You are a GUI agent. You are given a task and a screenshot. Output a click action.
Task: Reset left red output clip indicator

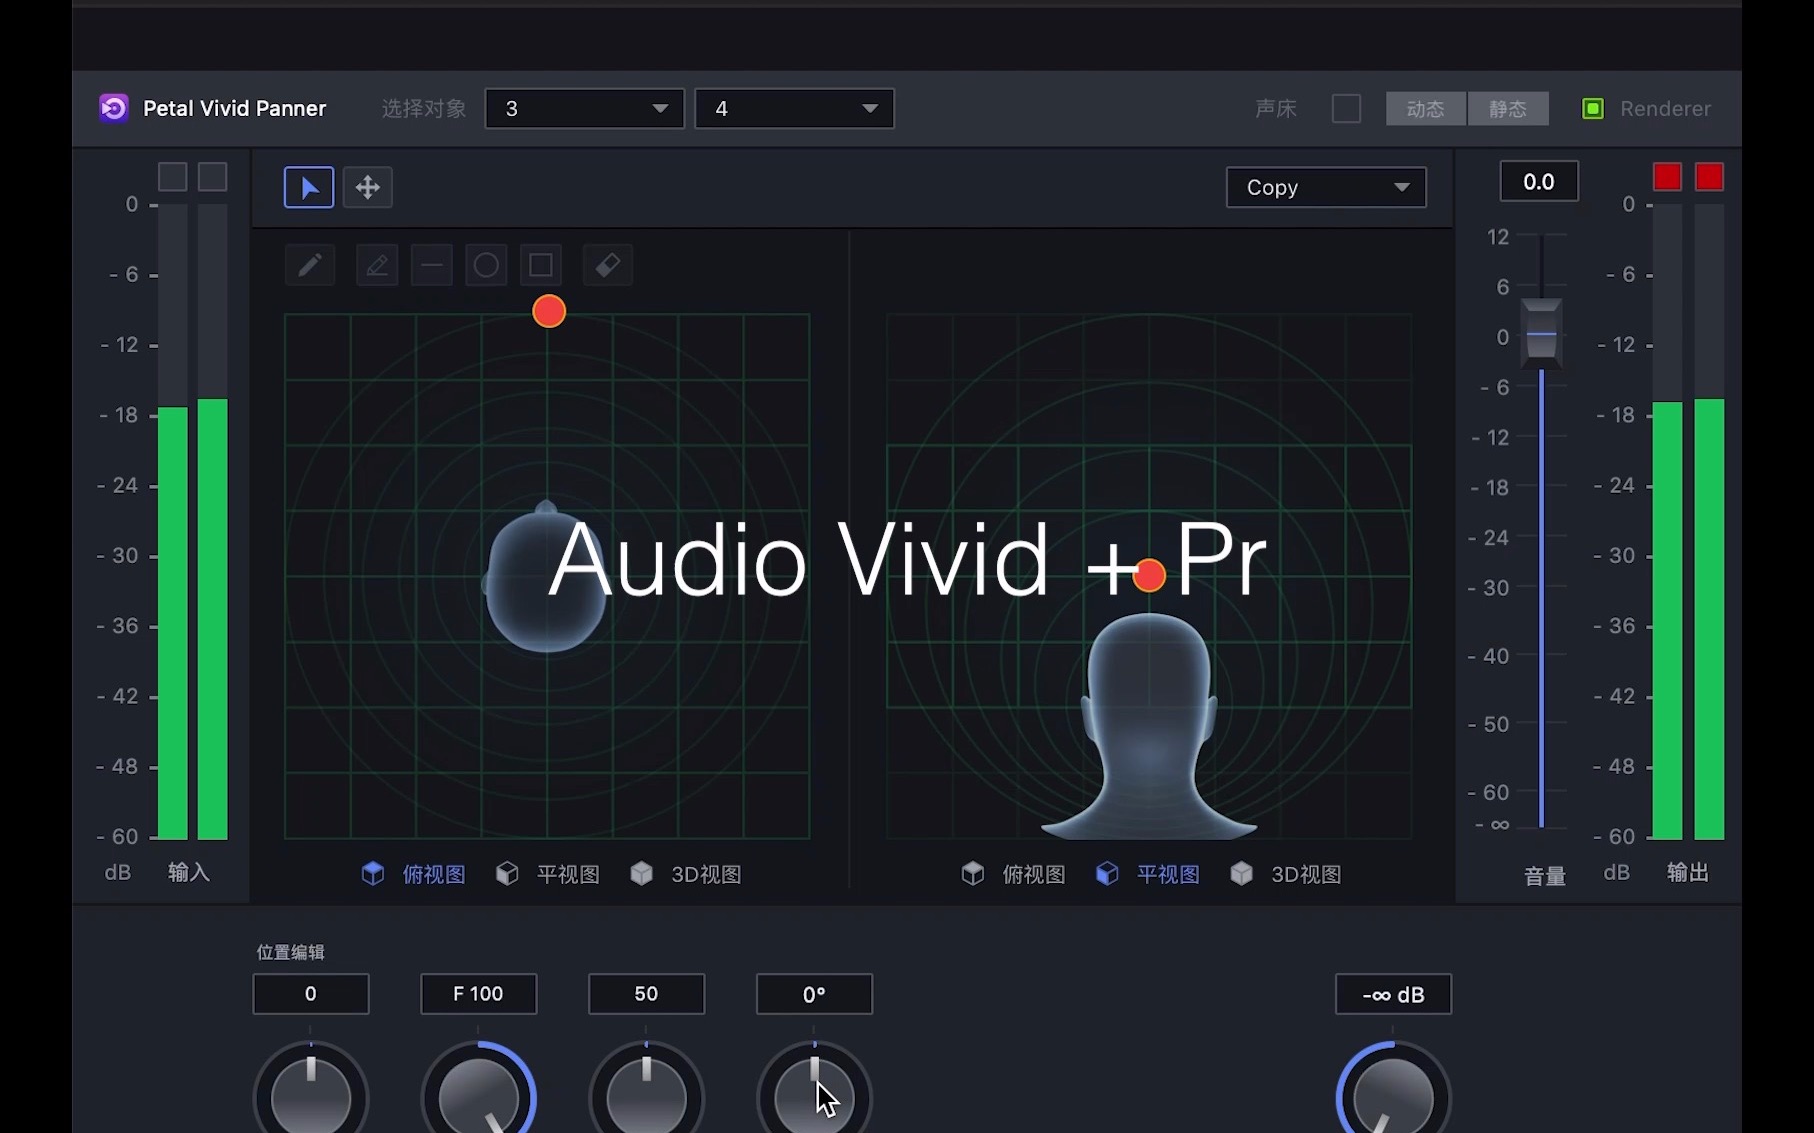pyautogui.click(x=1667, y=177)
